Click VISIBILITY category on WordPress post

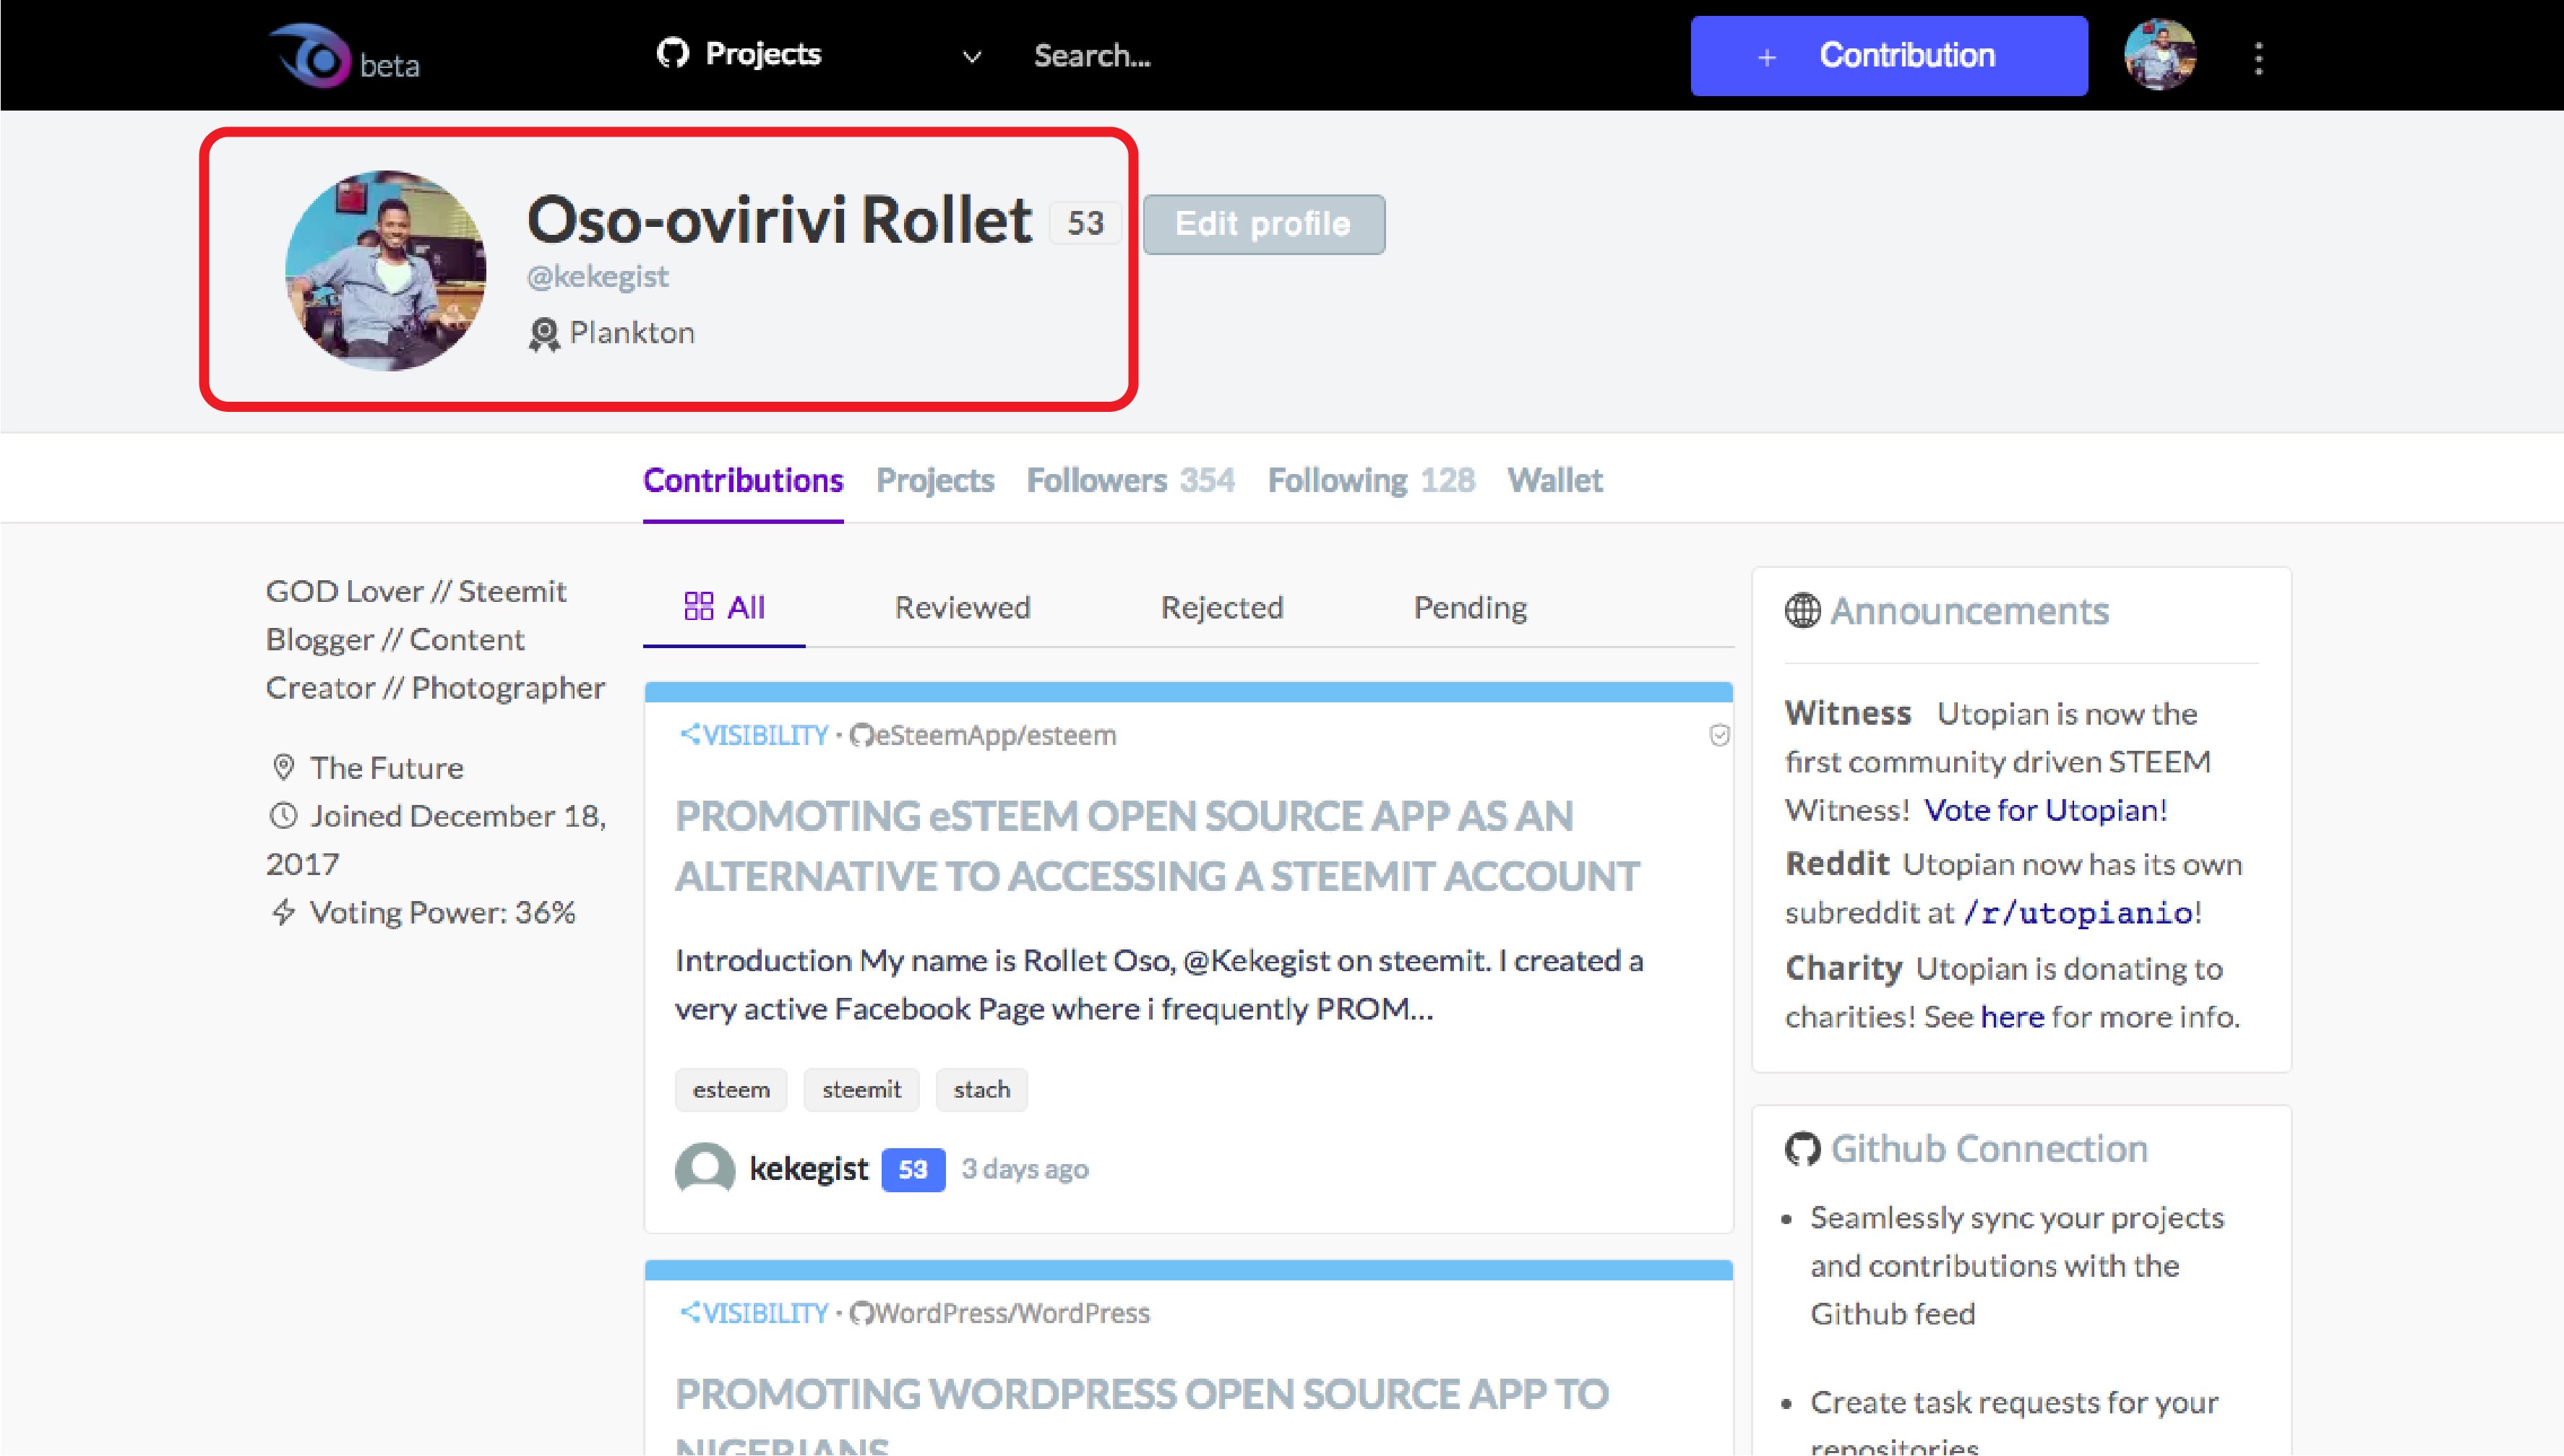(x=765, y=1313)
